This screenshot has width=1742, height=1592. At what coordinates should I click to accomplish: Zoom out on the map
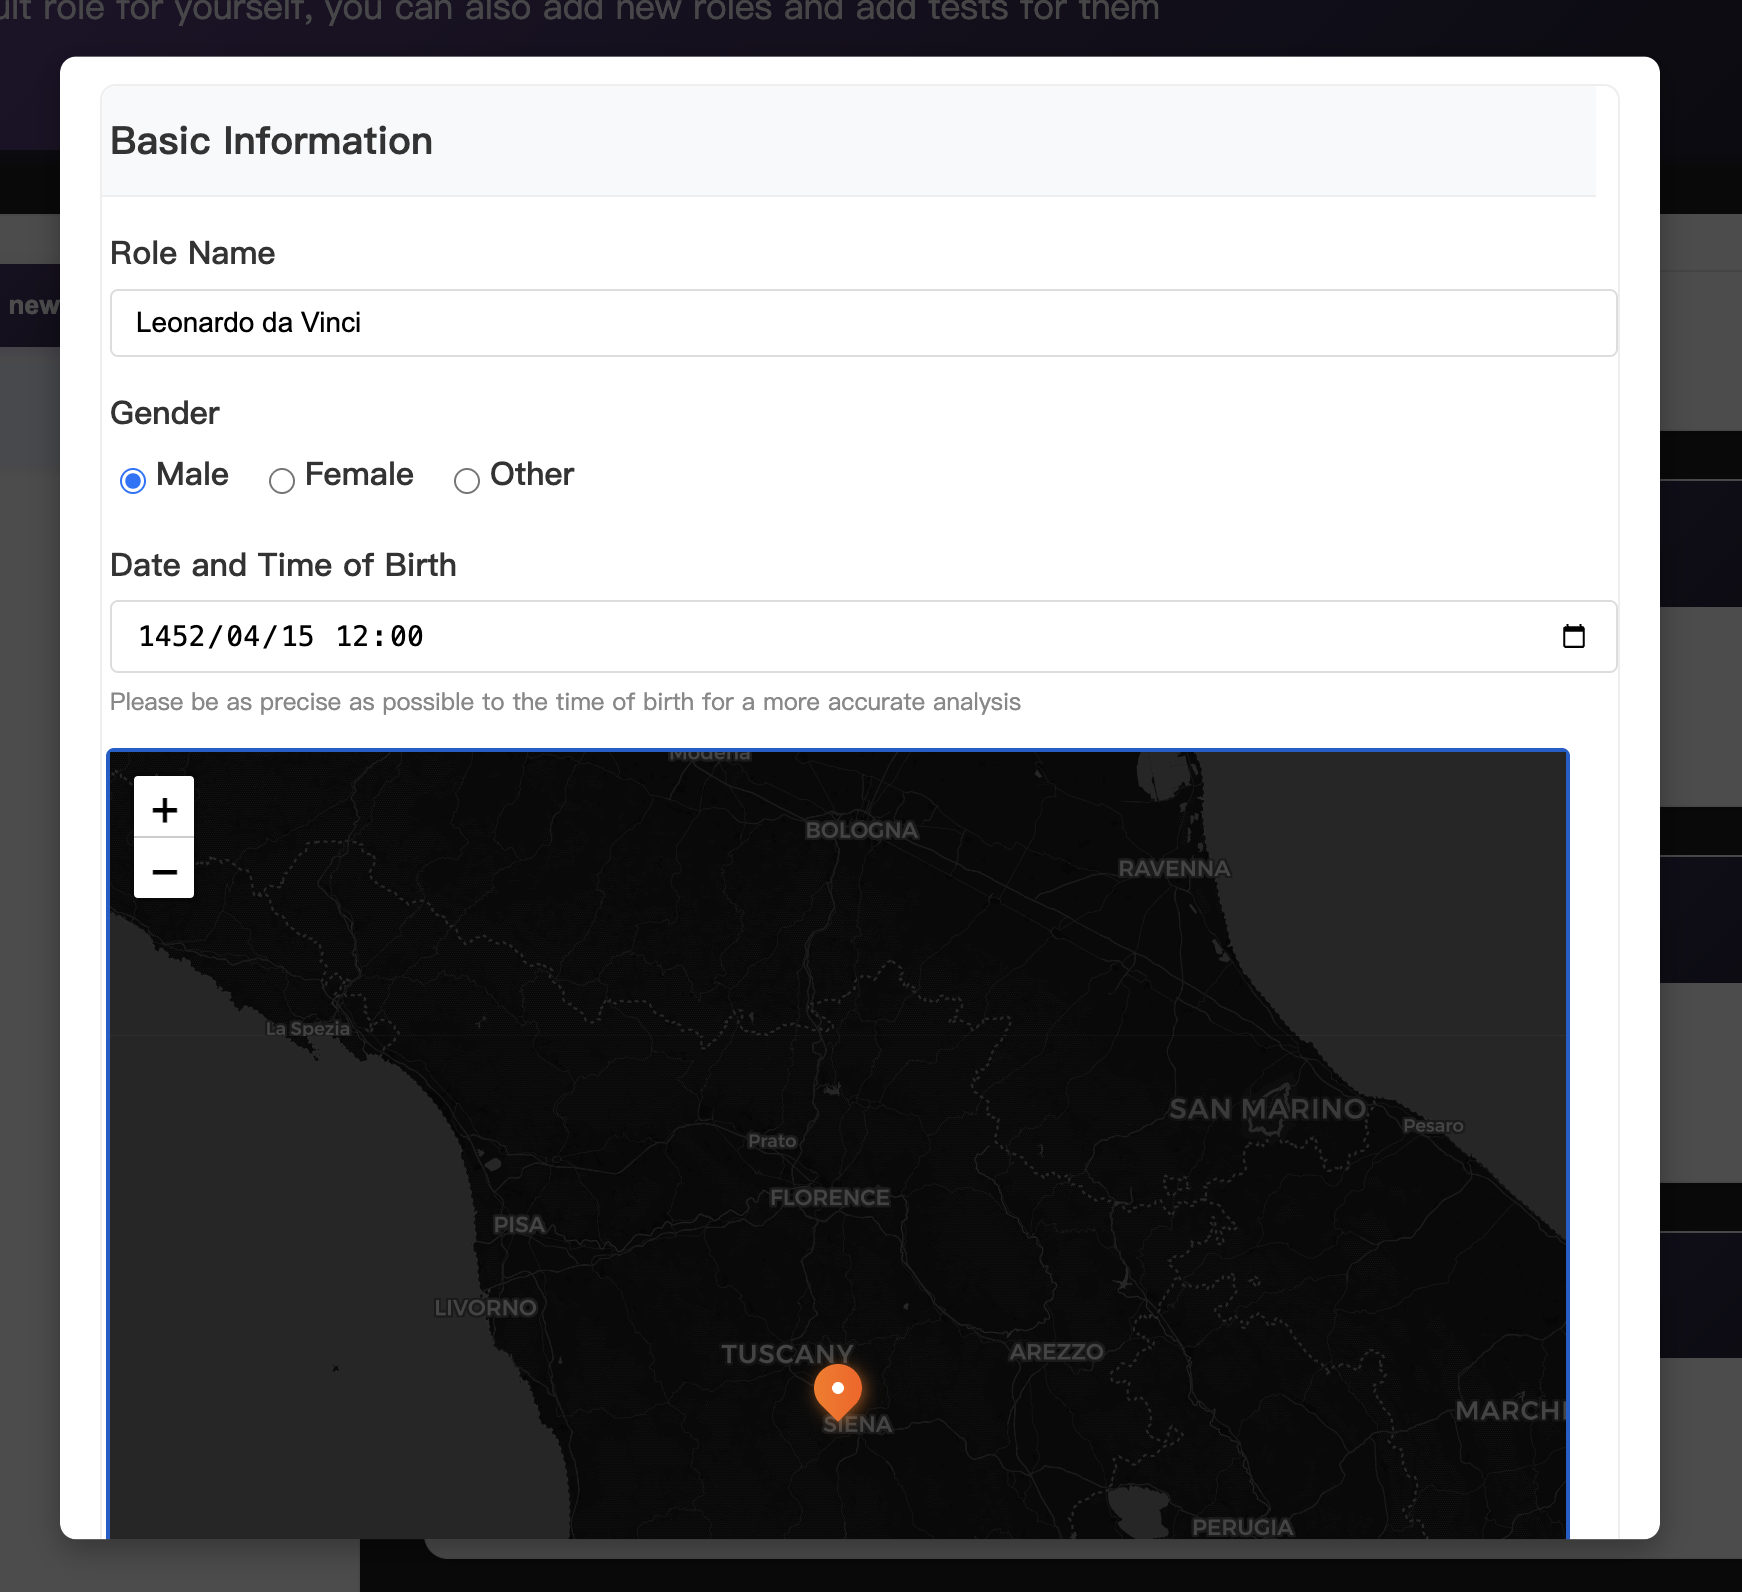(164, 870)
